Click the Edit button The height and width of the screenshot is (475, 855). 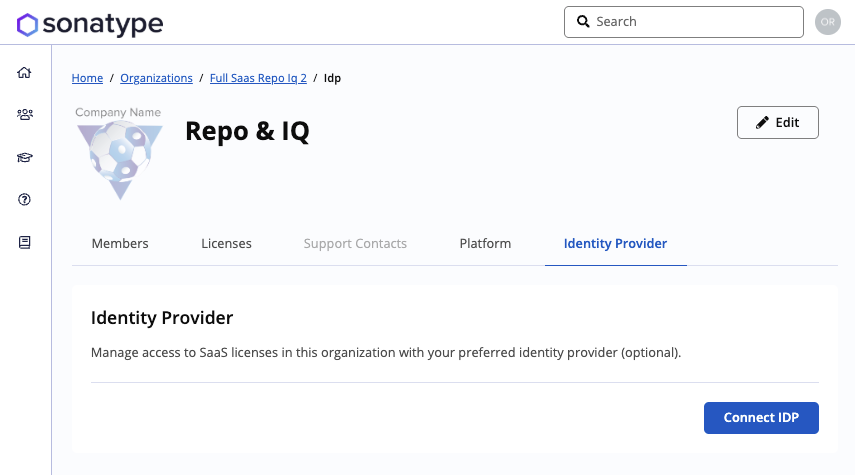pyautogui.click(x=778, y=123)
